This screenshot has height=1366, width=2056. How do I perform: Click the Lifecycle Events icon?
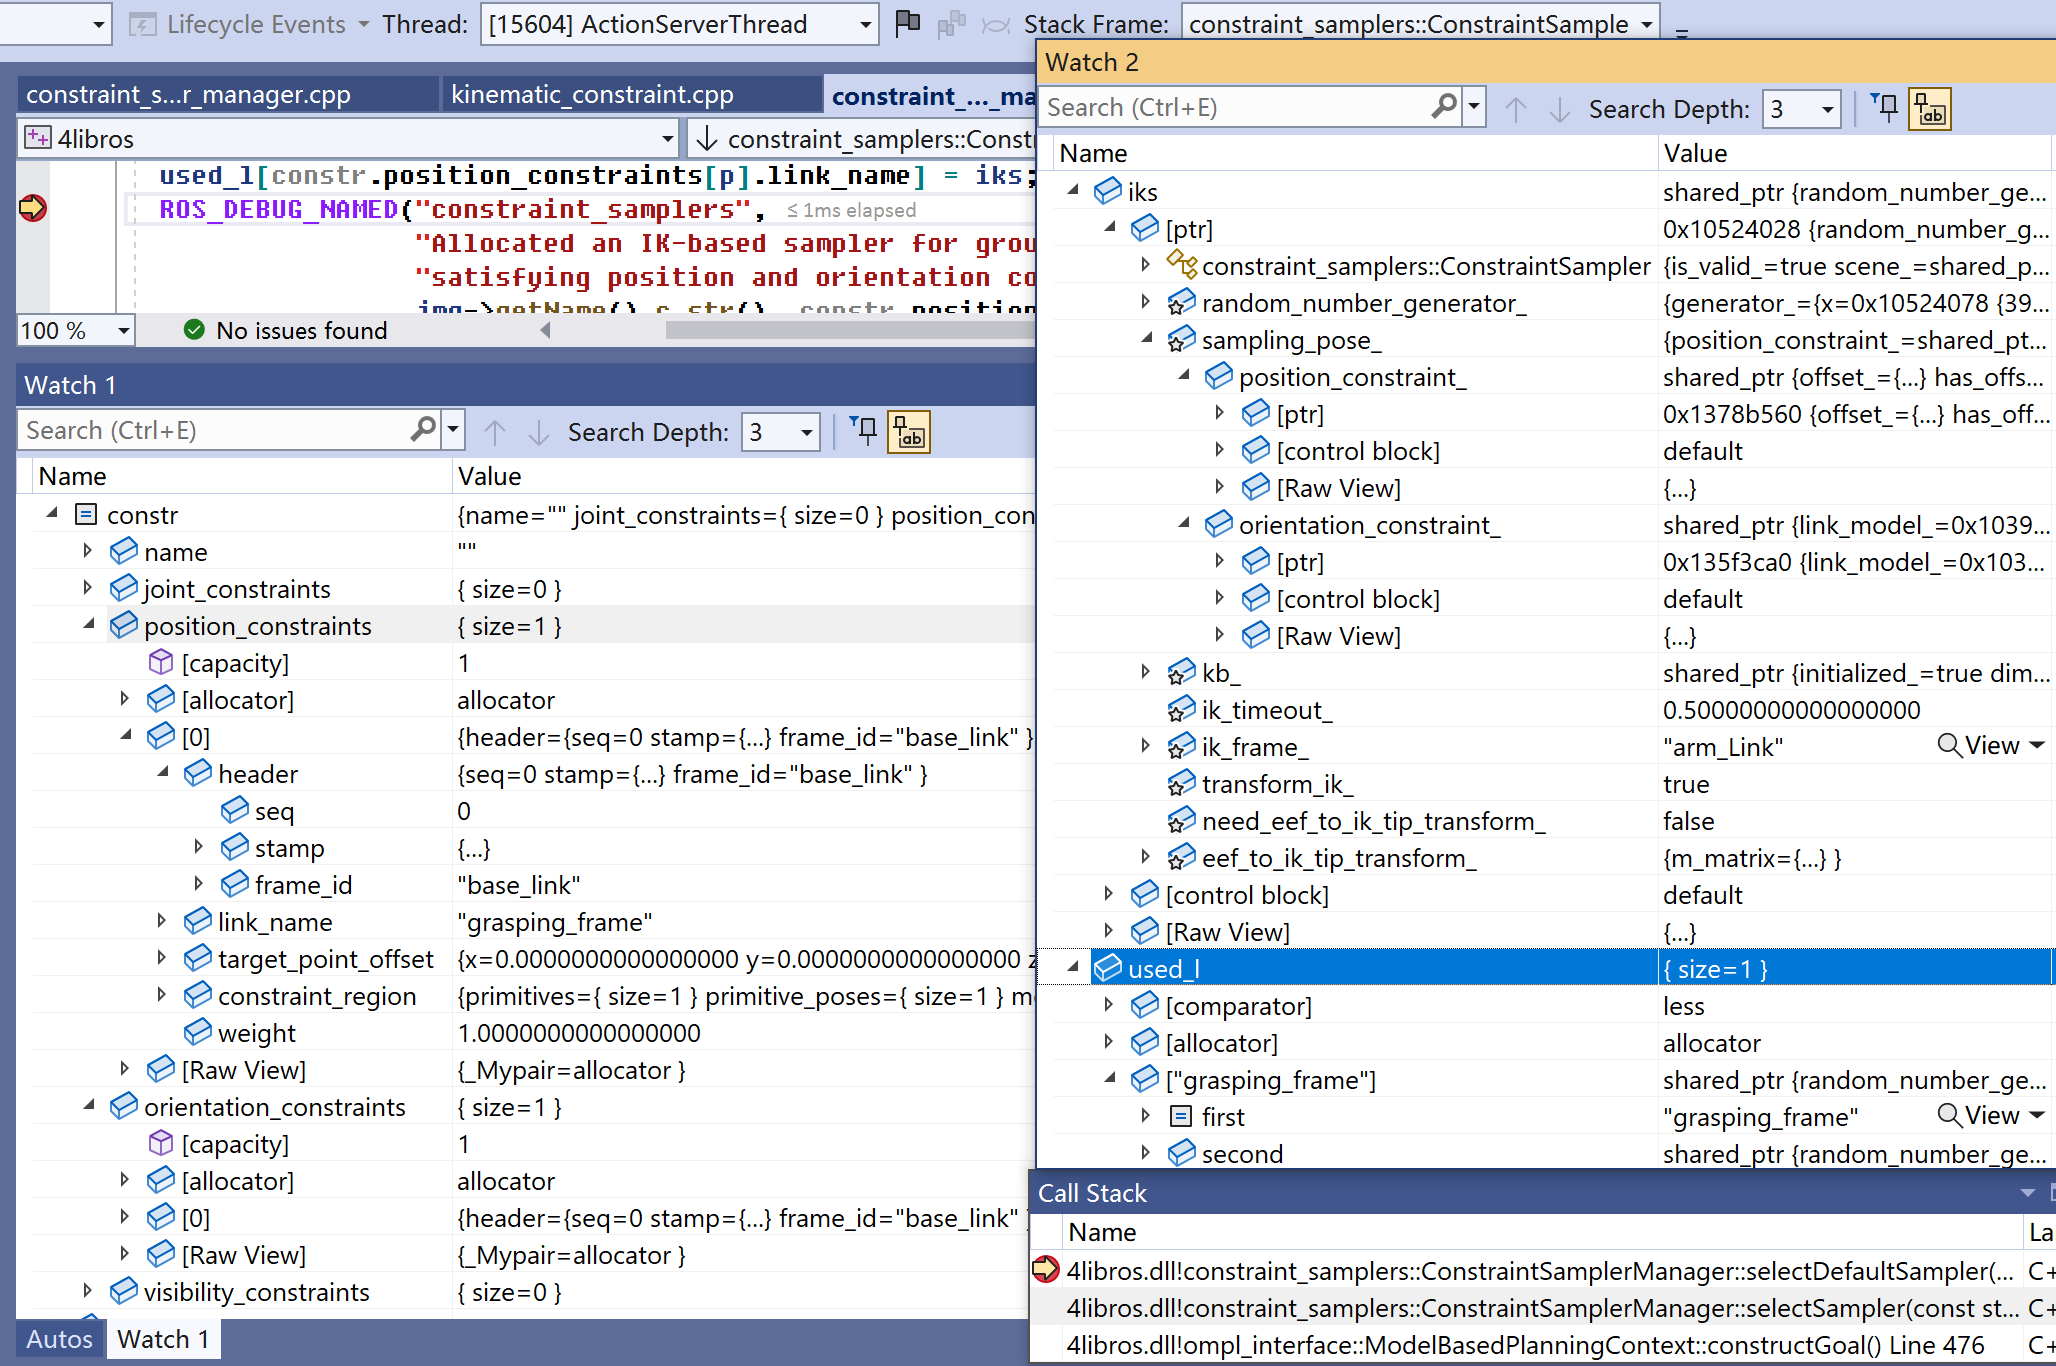(143, 24)
